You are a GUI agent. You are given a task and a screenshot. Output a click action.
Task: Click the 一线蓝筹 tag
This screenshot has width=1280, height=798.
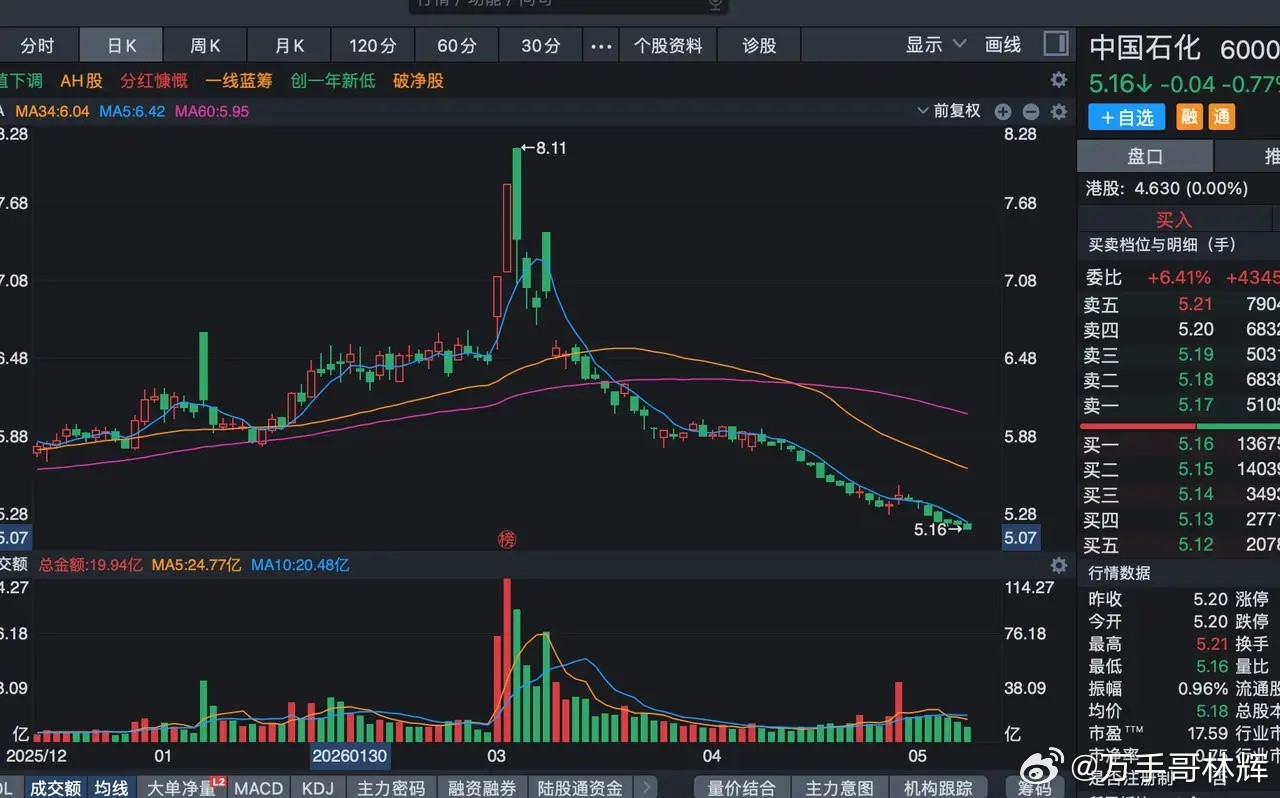tap(239, 81)
